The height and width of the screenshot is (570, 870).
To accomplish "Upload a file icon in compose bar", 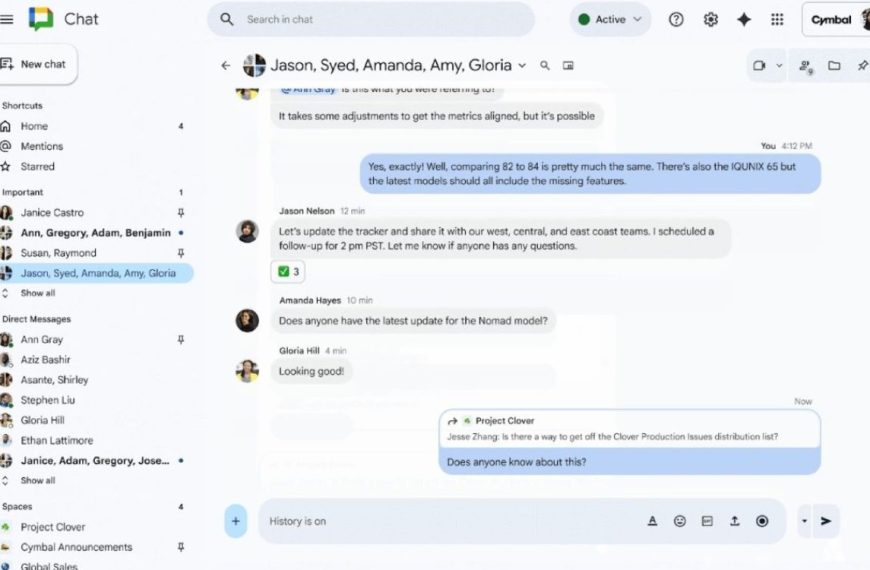I will 735,521.
